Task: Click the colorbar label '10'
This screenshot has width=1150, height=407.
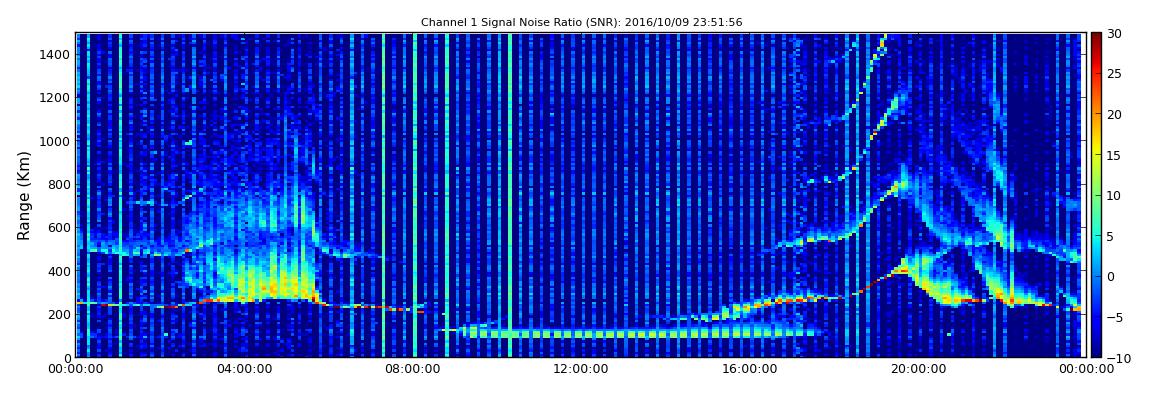Action: pyautogui.click(x=1114, y=195)
